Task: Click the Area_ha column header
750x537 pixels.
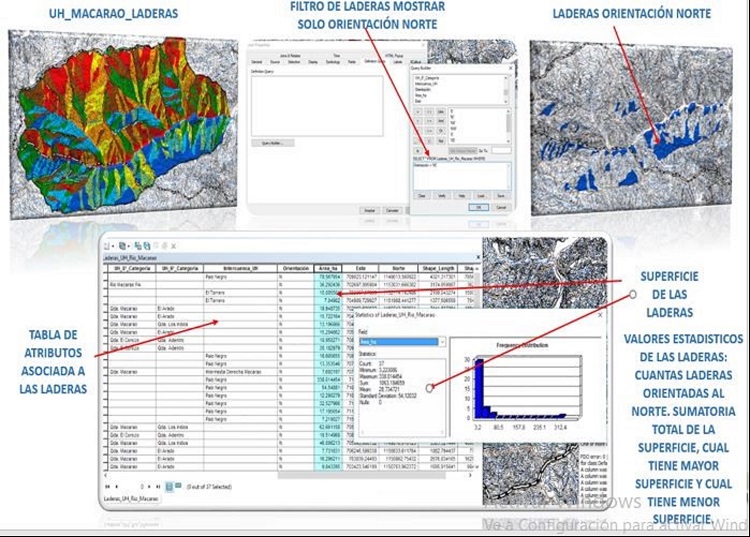Action: coord(328,268)
